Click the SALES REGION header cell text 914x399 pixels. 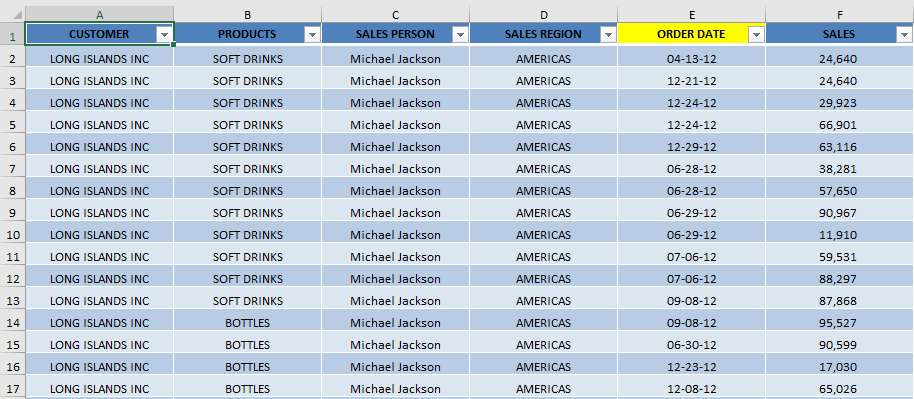tap(543, 34)
